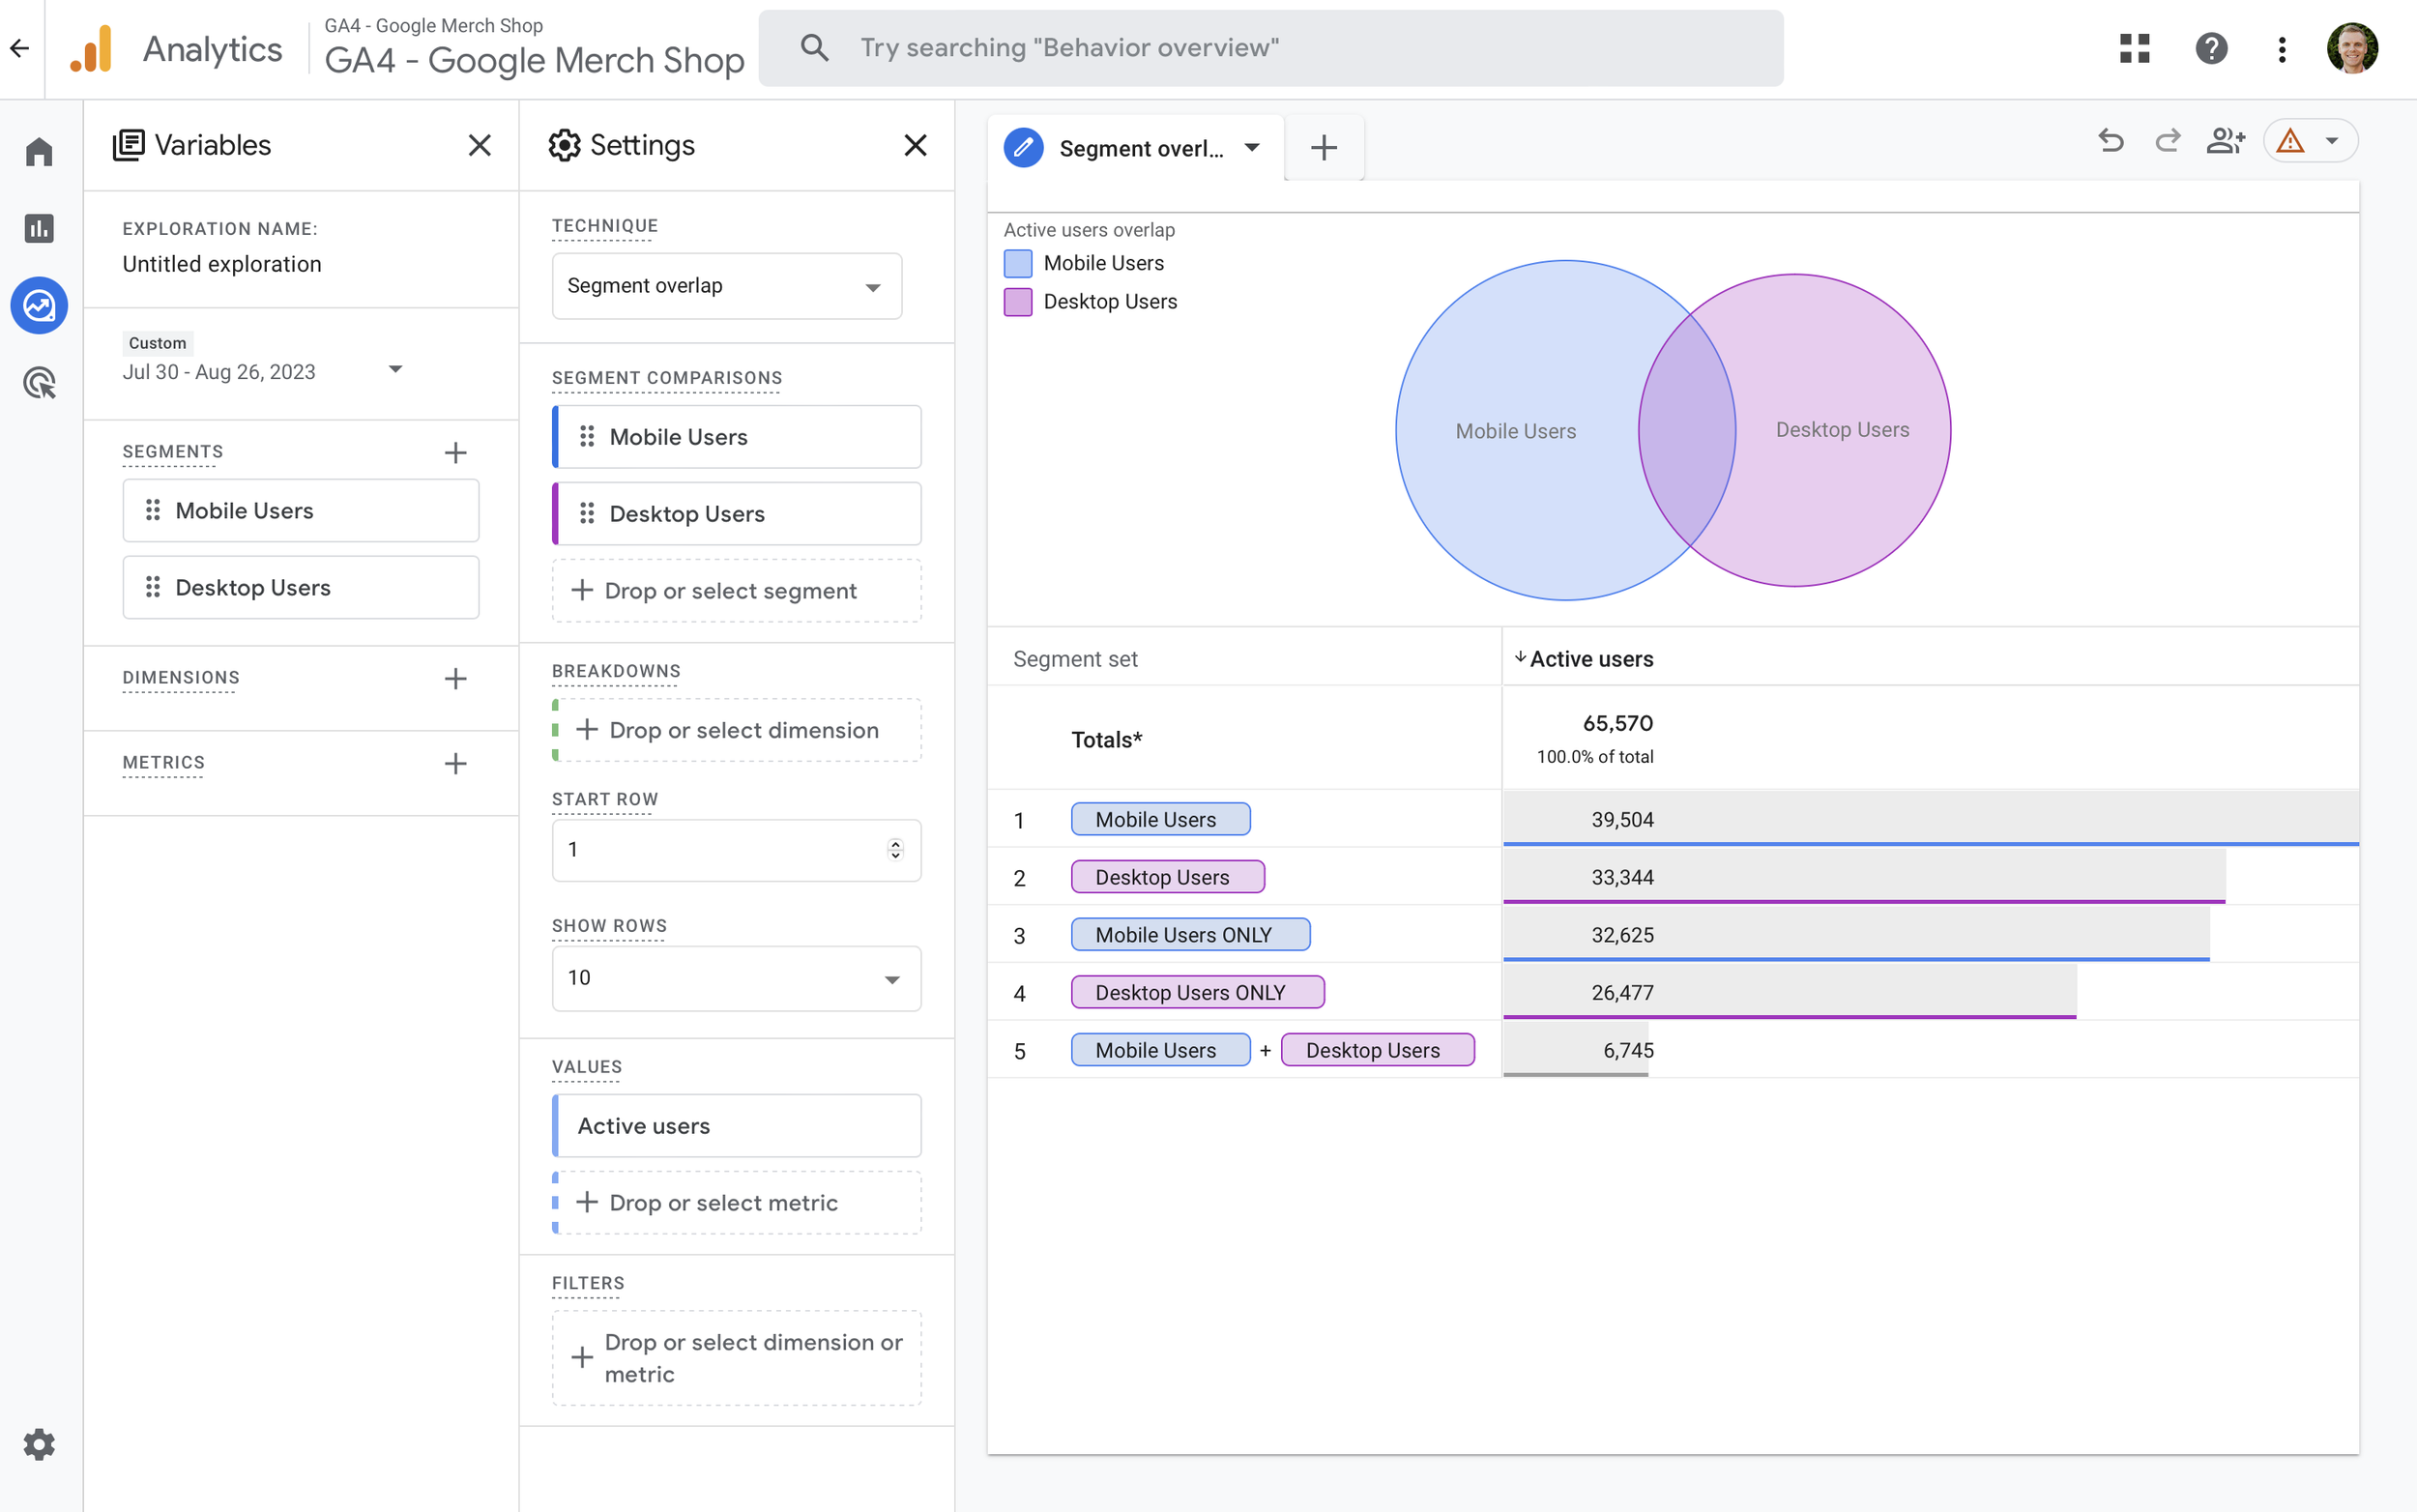Click the Mobile Users ONLY chip in row 3
Screen dimensions: 2417x1512
[1190, 935]
